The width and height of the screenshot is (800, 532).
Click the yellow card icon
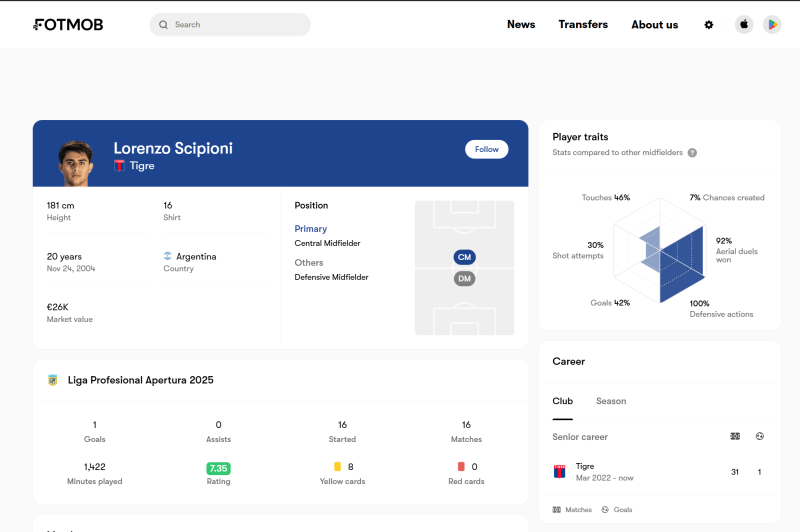click(337, 466)
